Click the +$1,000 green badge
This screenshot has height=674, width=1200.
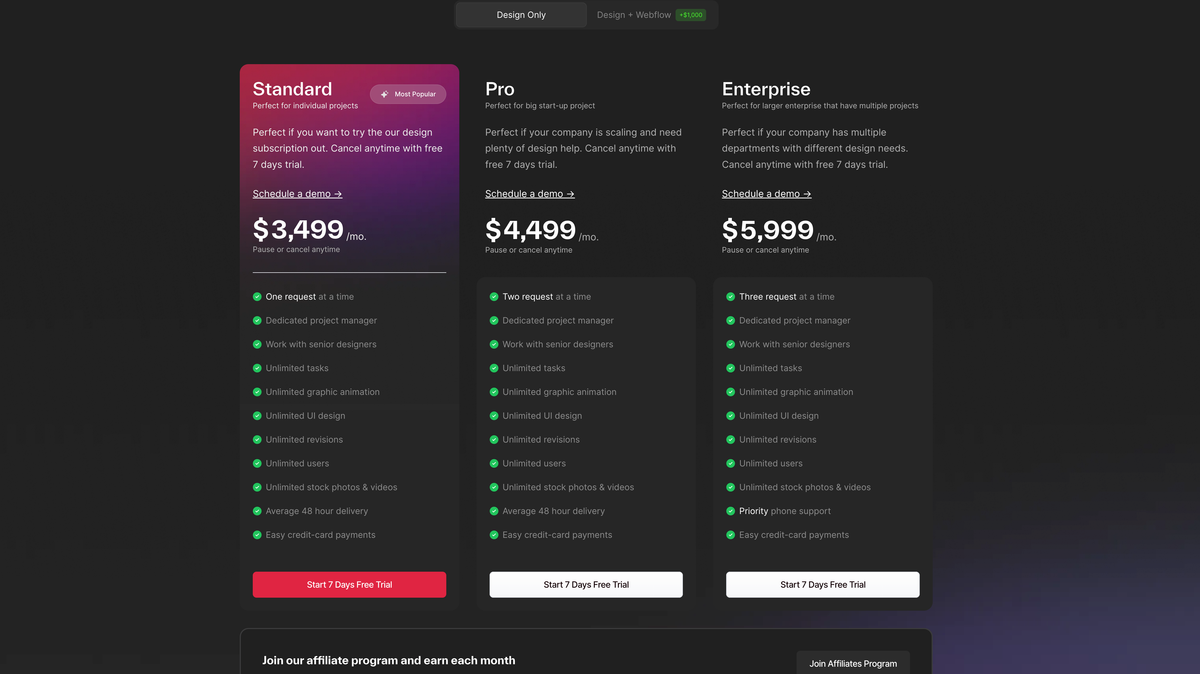coord(690,15)
